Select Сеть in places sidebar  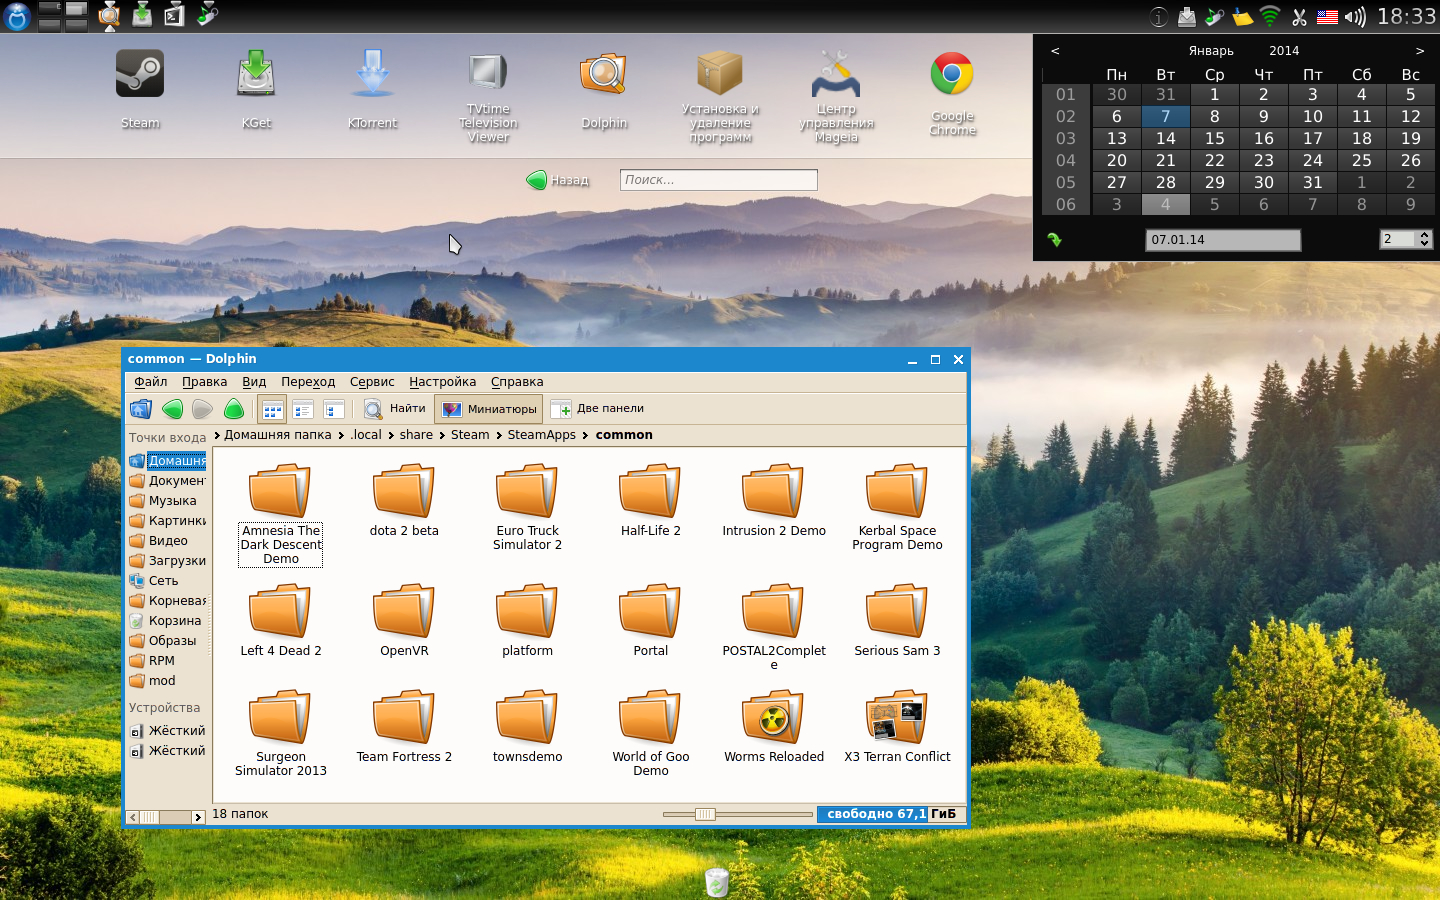tap(166, 581)
